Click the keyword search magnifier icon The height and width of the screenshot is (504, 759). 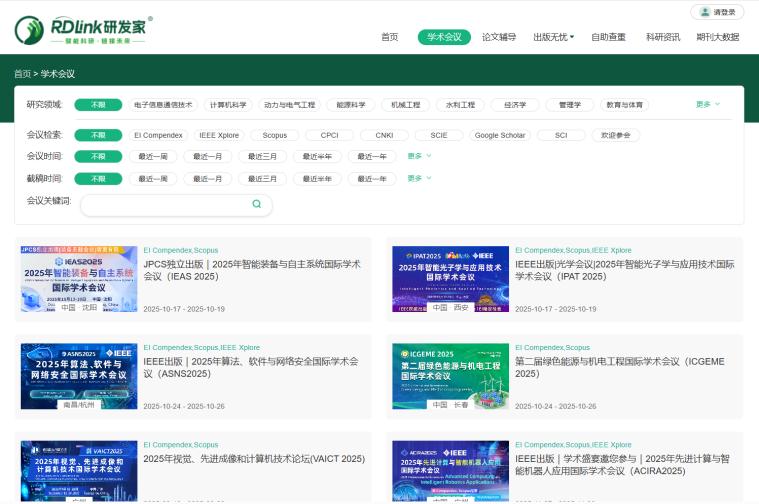tap(256, 204)
